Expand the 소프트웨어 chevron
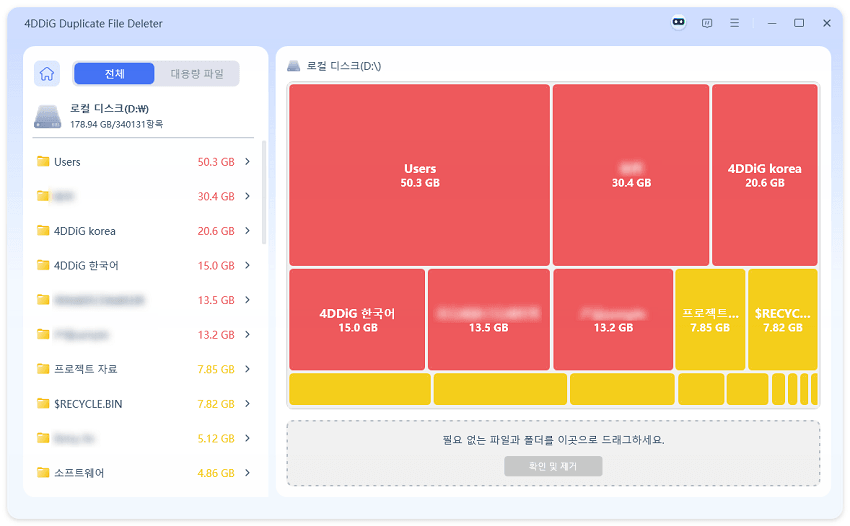Viewport: 850px width, 526px height. (247, 472)
